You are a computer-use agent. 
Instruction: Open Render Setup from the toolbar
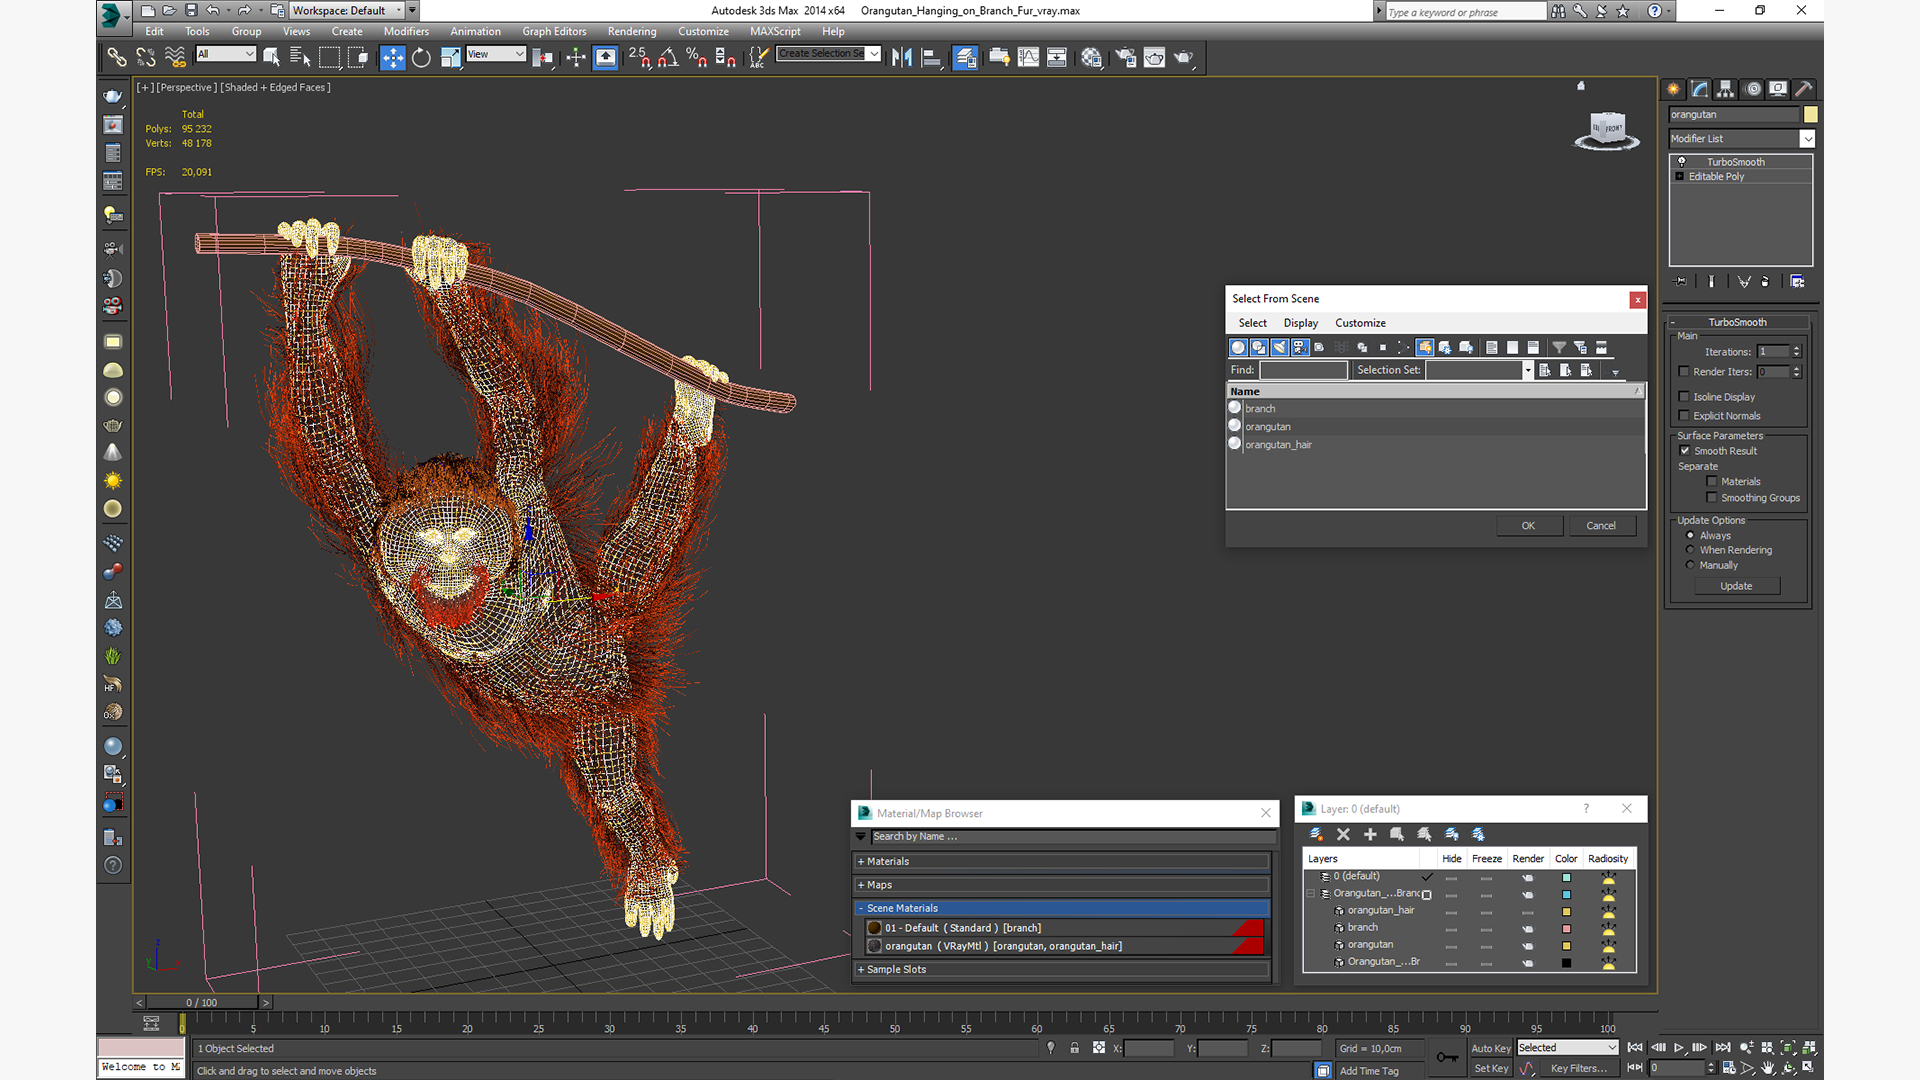pyautogui.click(x=1125, y=57)
